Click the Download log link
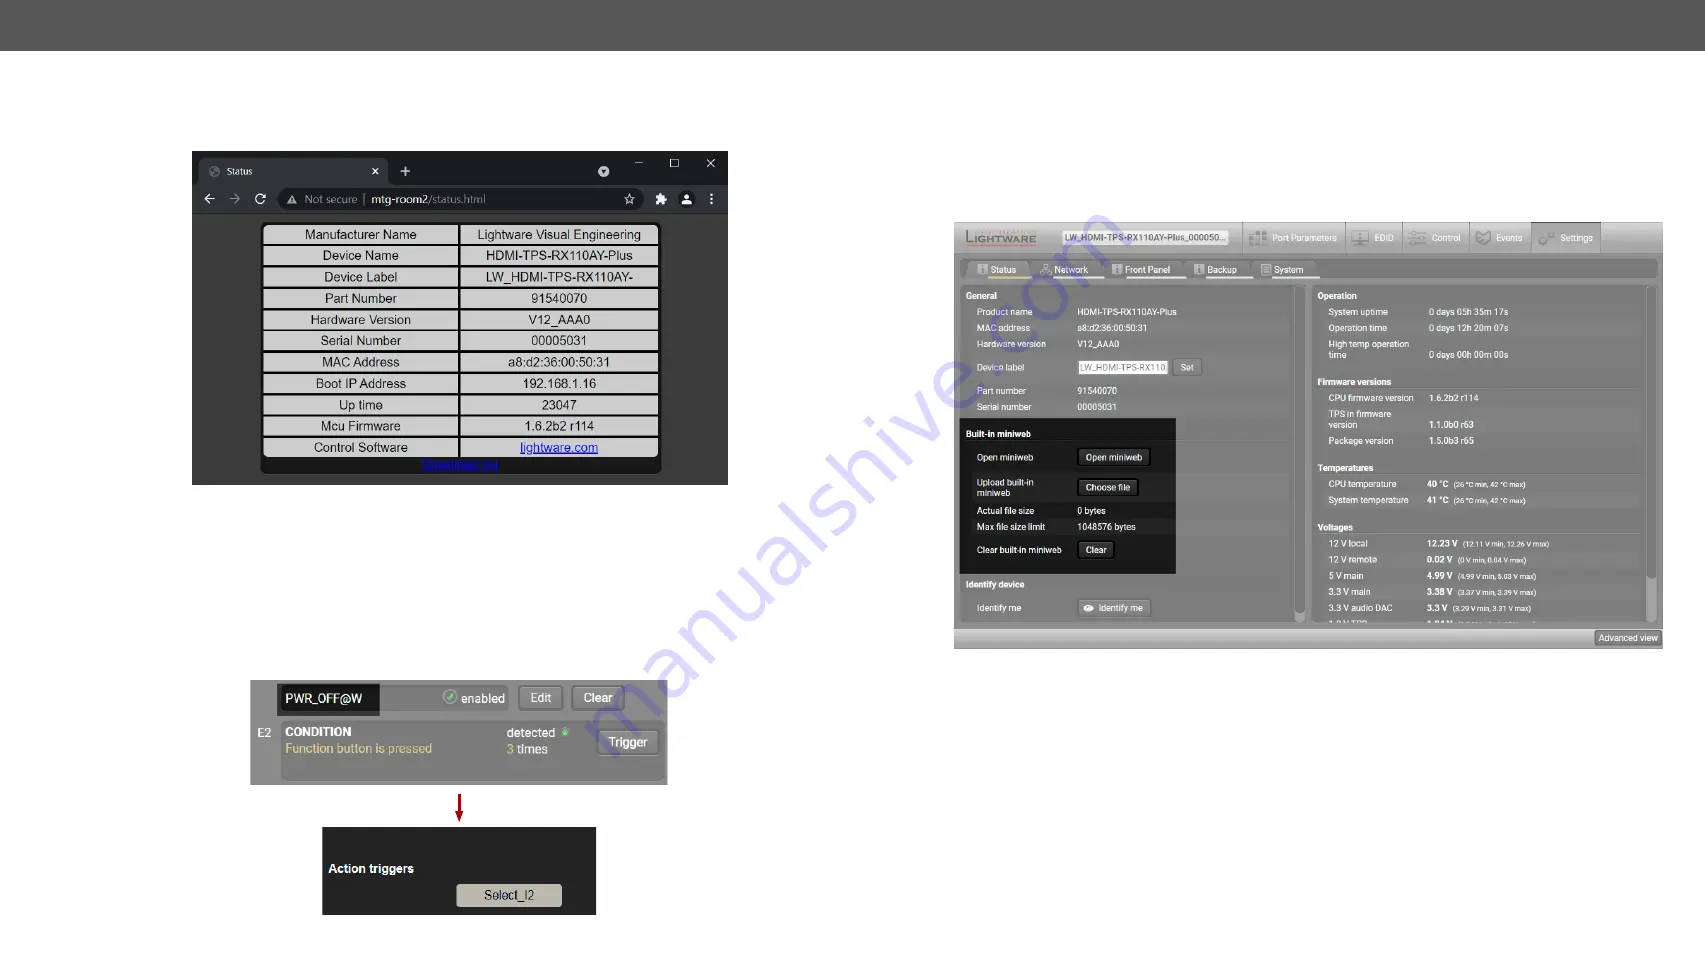Screen dimensions: 1705x957 [x=460, y=465]
